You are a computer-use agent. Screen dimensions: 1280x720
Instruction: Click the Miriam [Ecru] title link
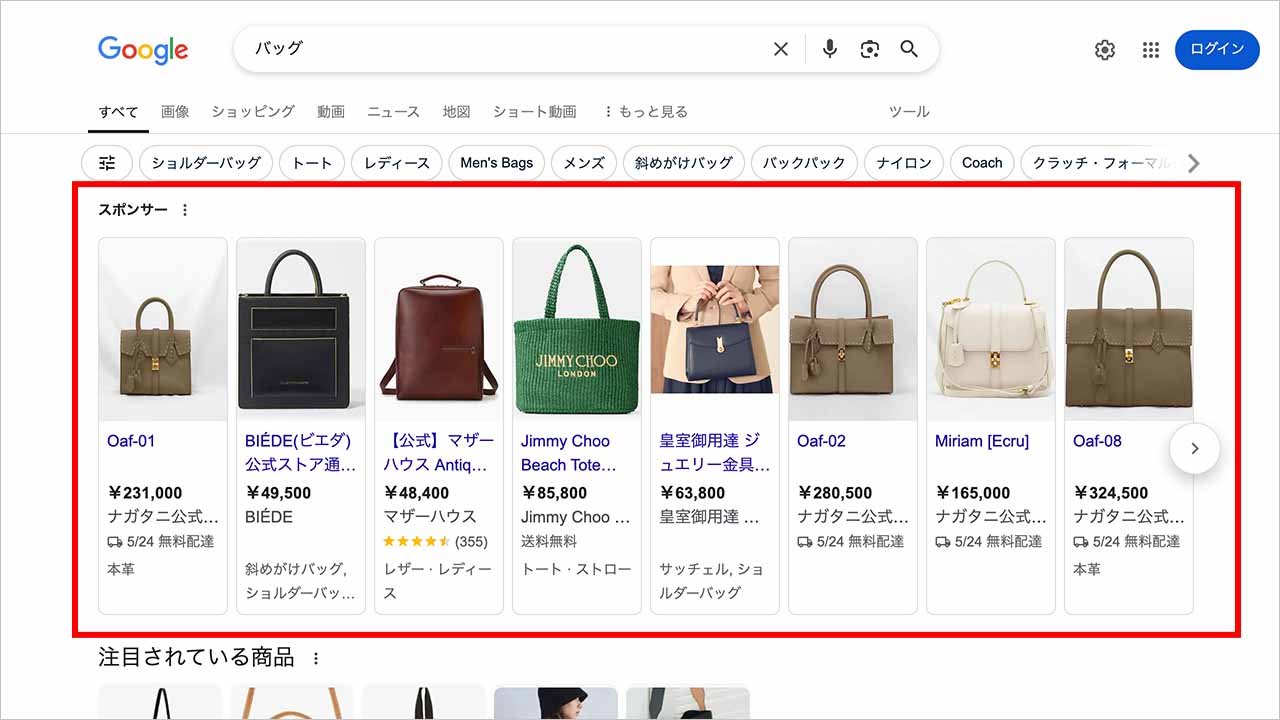982,441
